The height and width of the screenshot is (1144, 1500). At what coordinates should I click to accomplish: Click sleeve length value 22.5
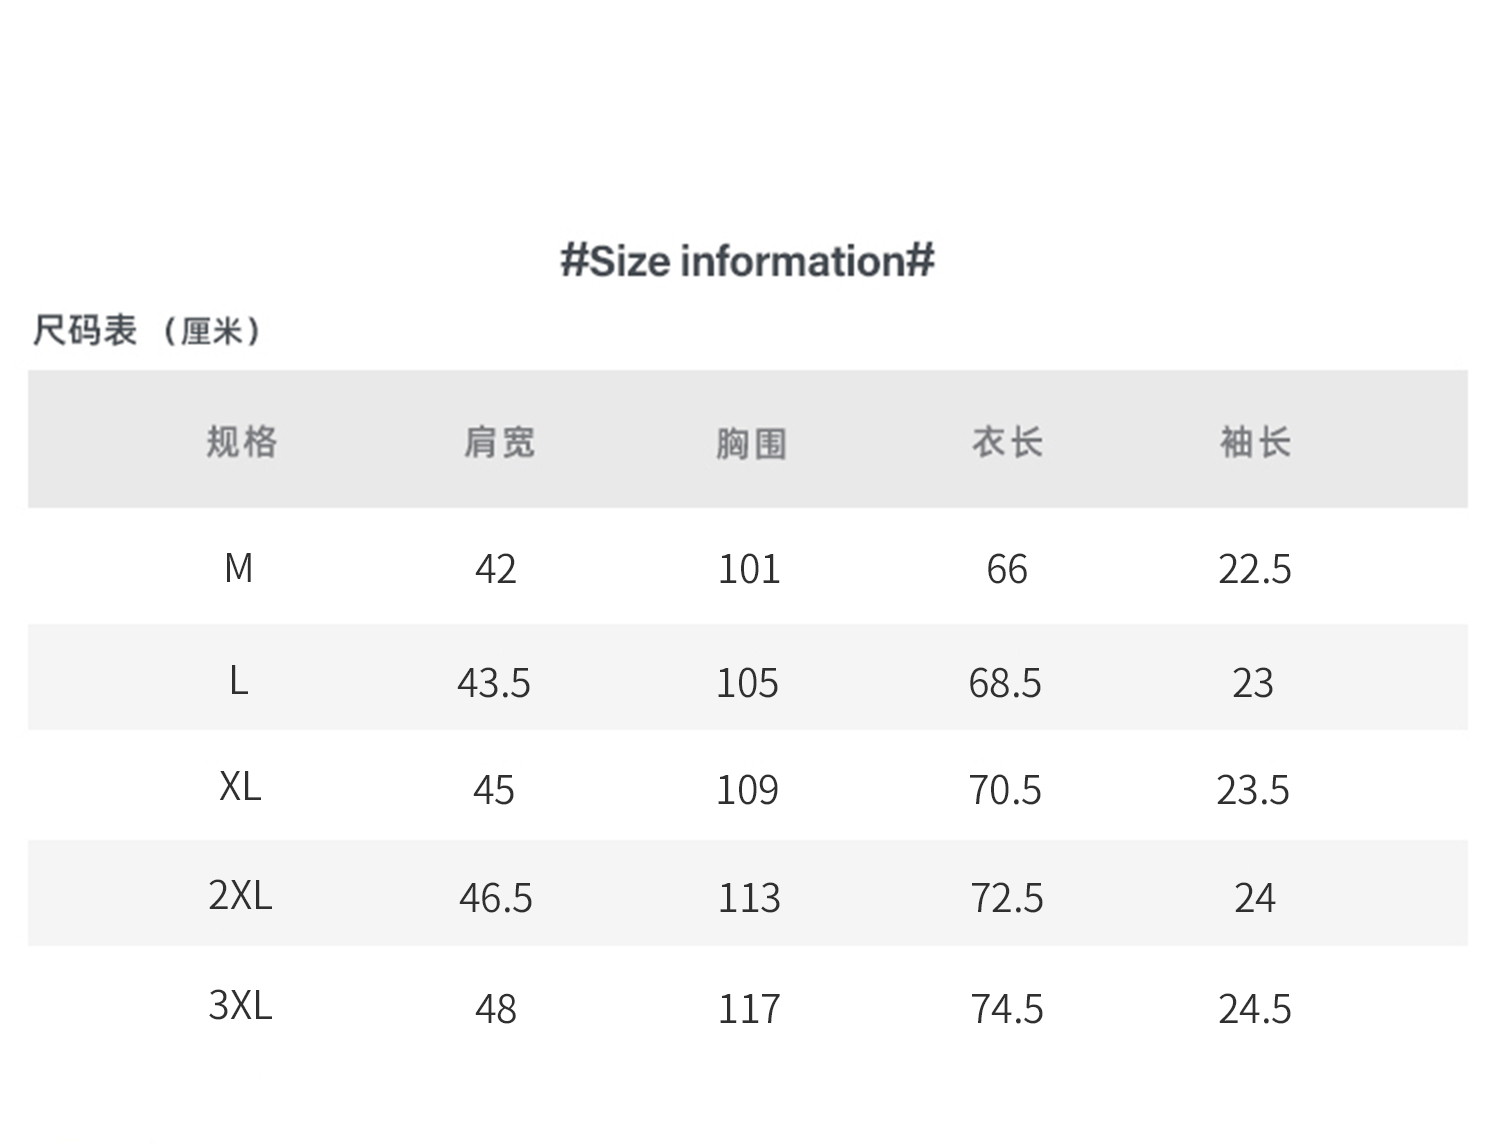tap(1255, 569)
